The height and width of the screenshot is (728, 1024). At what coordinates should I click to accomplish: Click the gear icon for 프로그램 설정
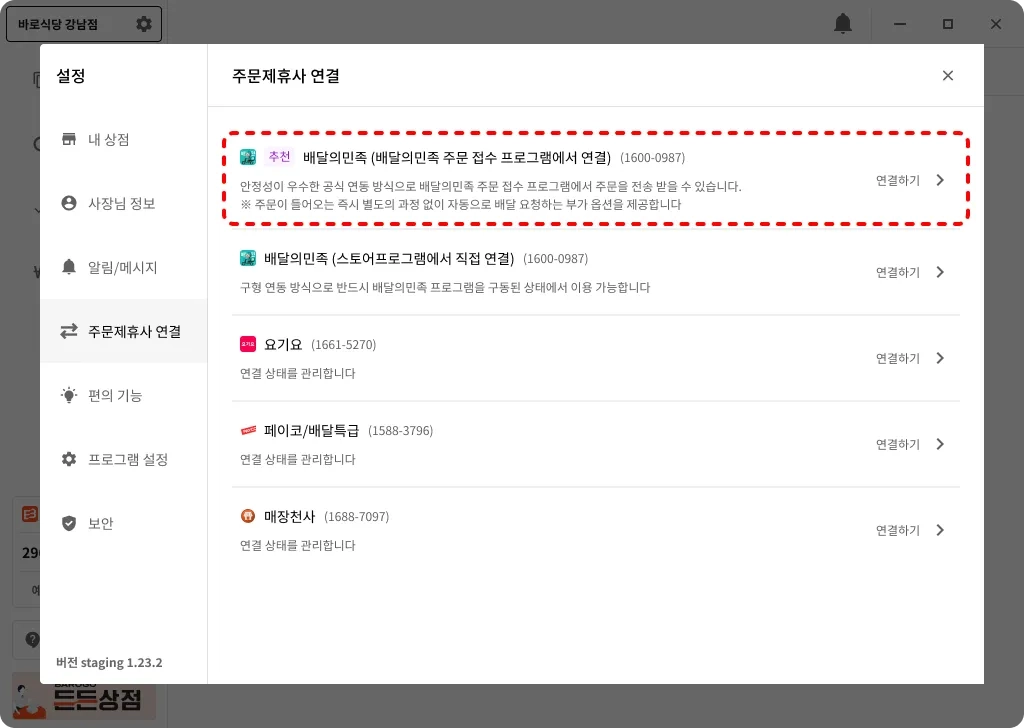69,459
